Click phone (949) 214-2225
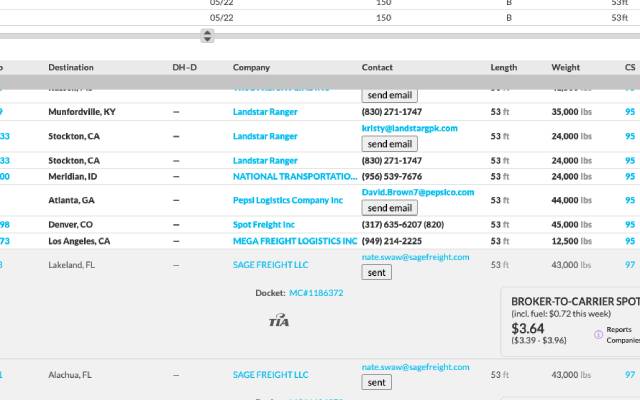Image resolution: width=640 pixels, height=400 pixels. pyautogui.click(x=392, y=241)
